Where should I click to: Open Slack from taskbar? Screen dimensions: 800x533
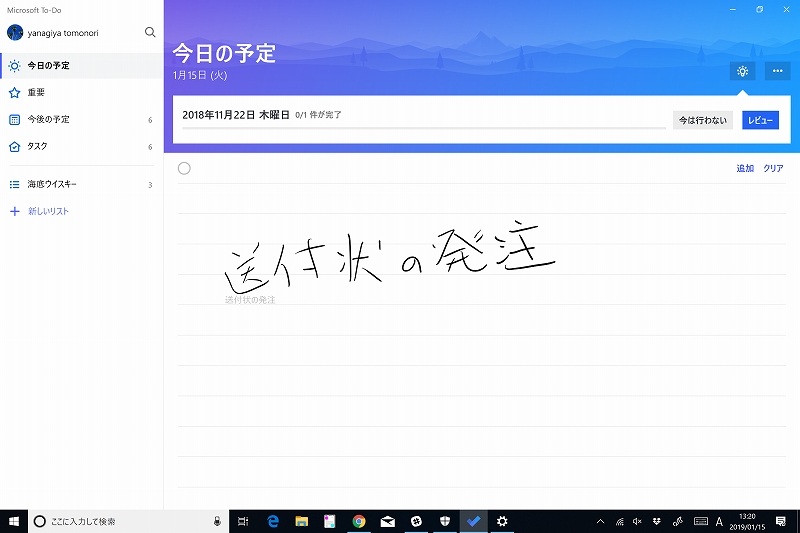coord(416,521)
